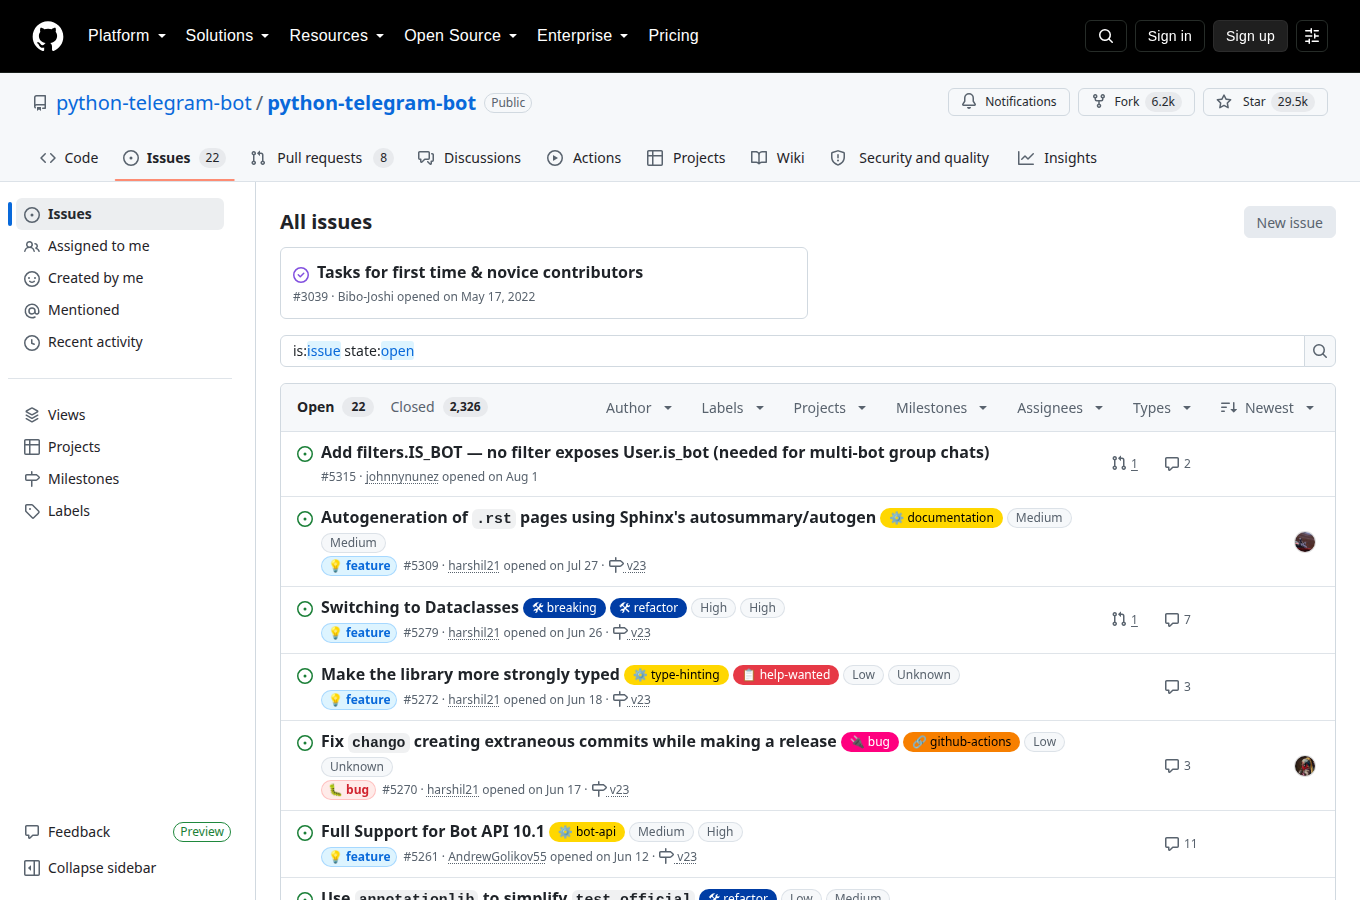This screenshot has height=900, width=1360.
Task: Switch to the Insights tab
Action: (1057, 158)
